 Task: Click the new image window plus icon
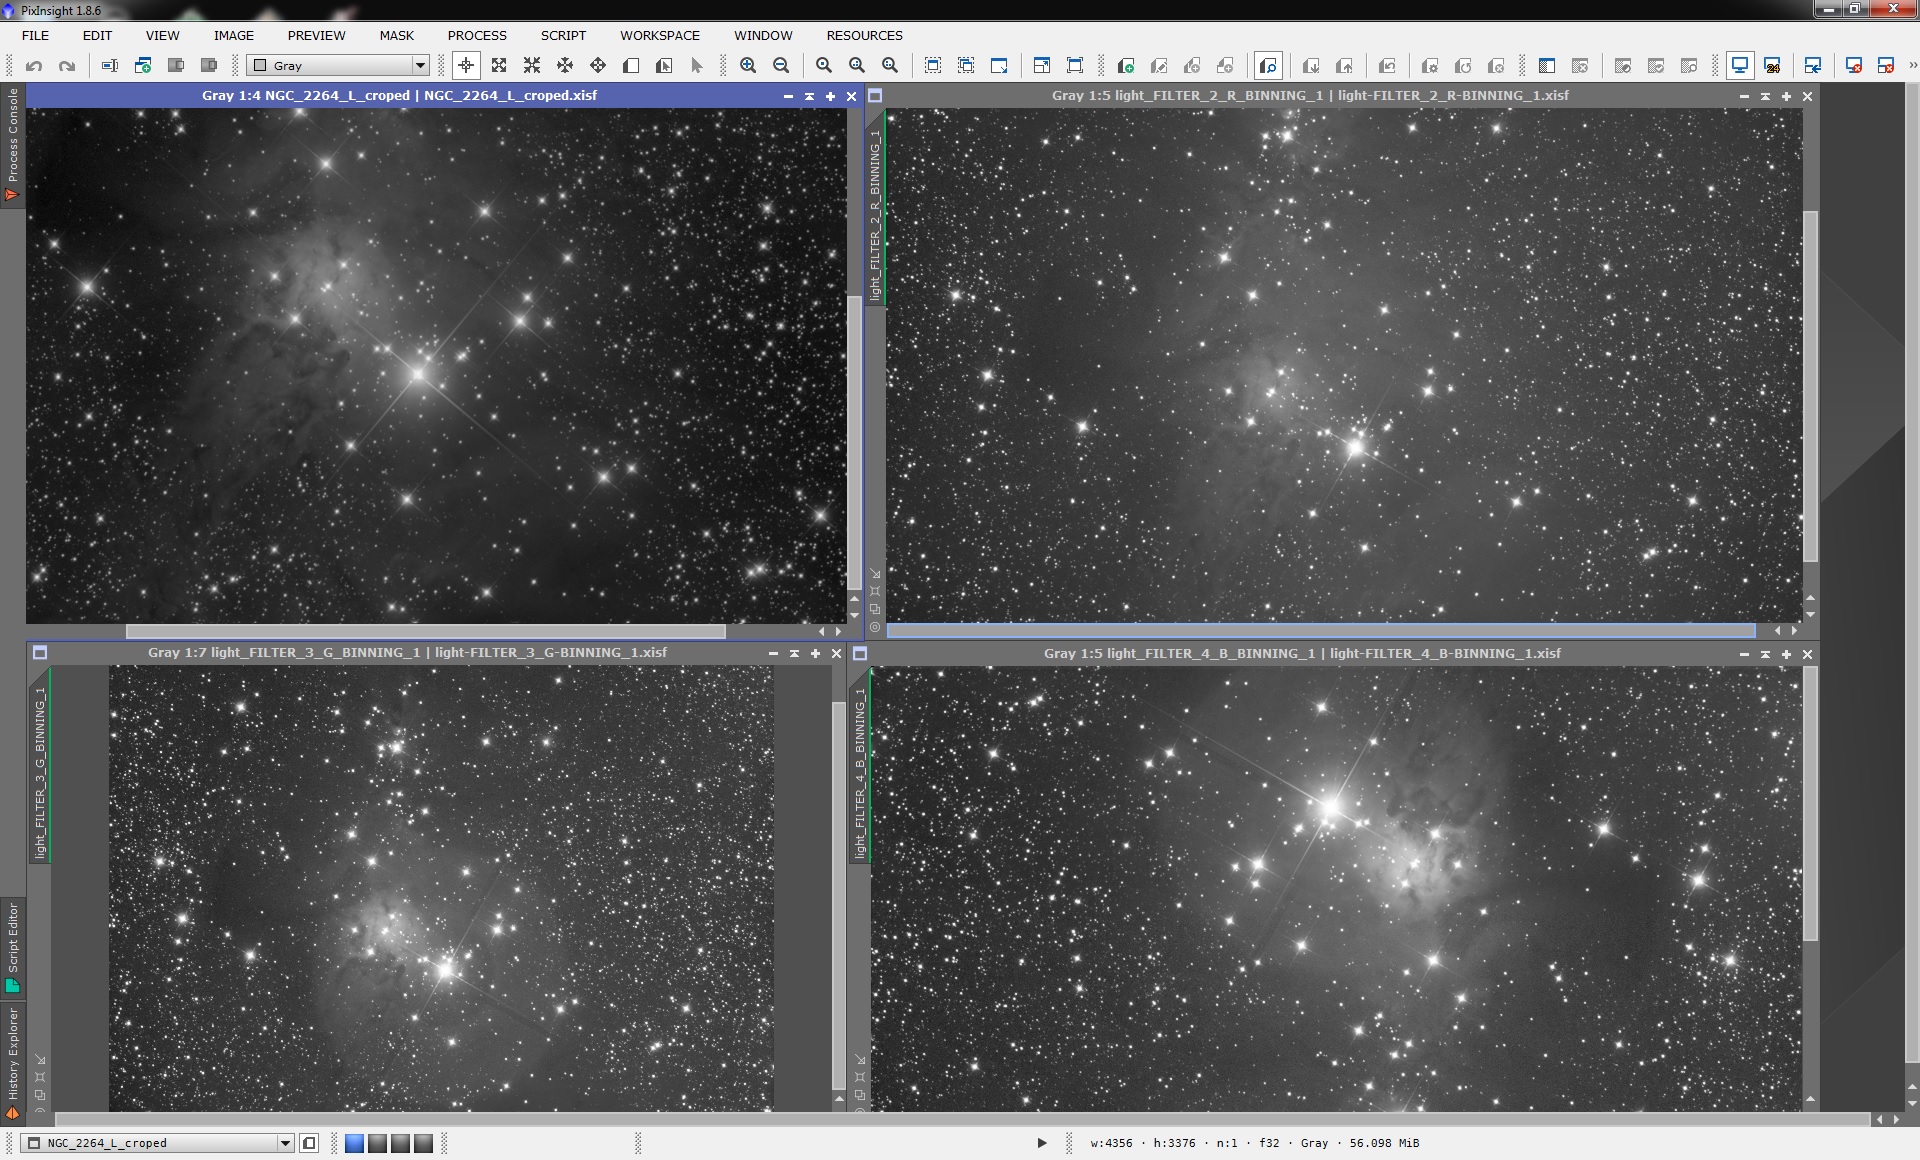click(143, 66)
